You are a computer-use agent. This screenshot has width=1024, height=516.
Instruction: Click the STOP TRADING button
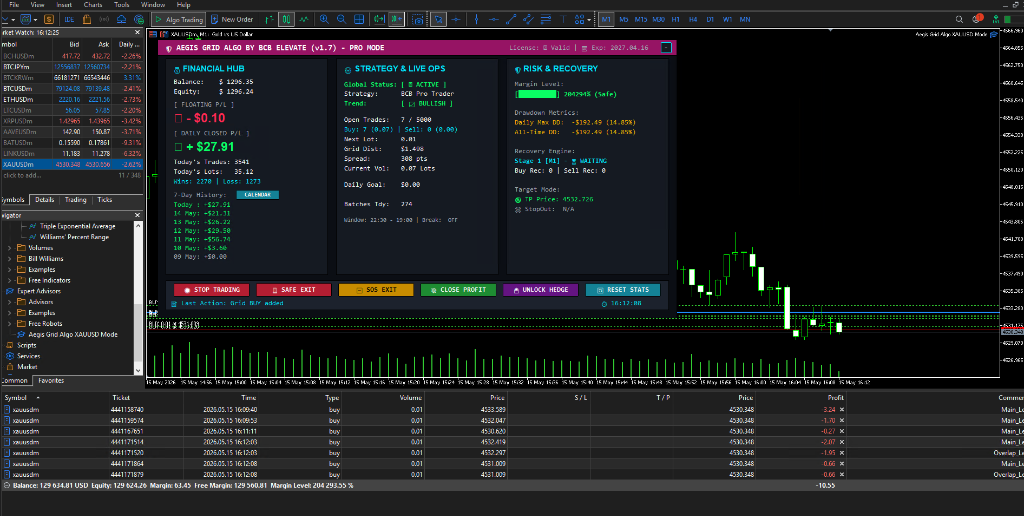[x=212, y=290]
